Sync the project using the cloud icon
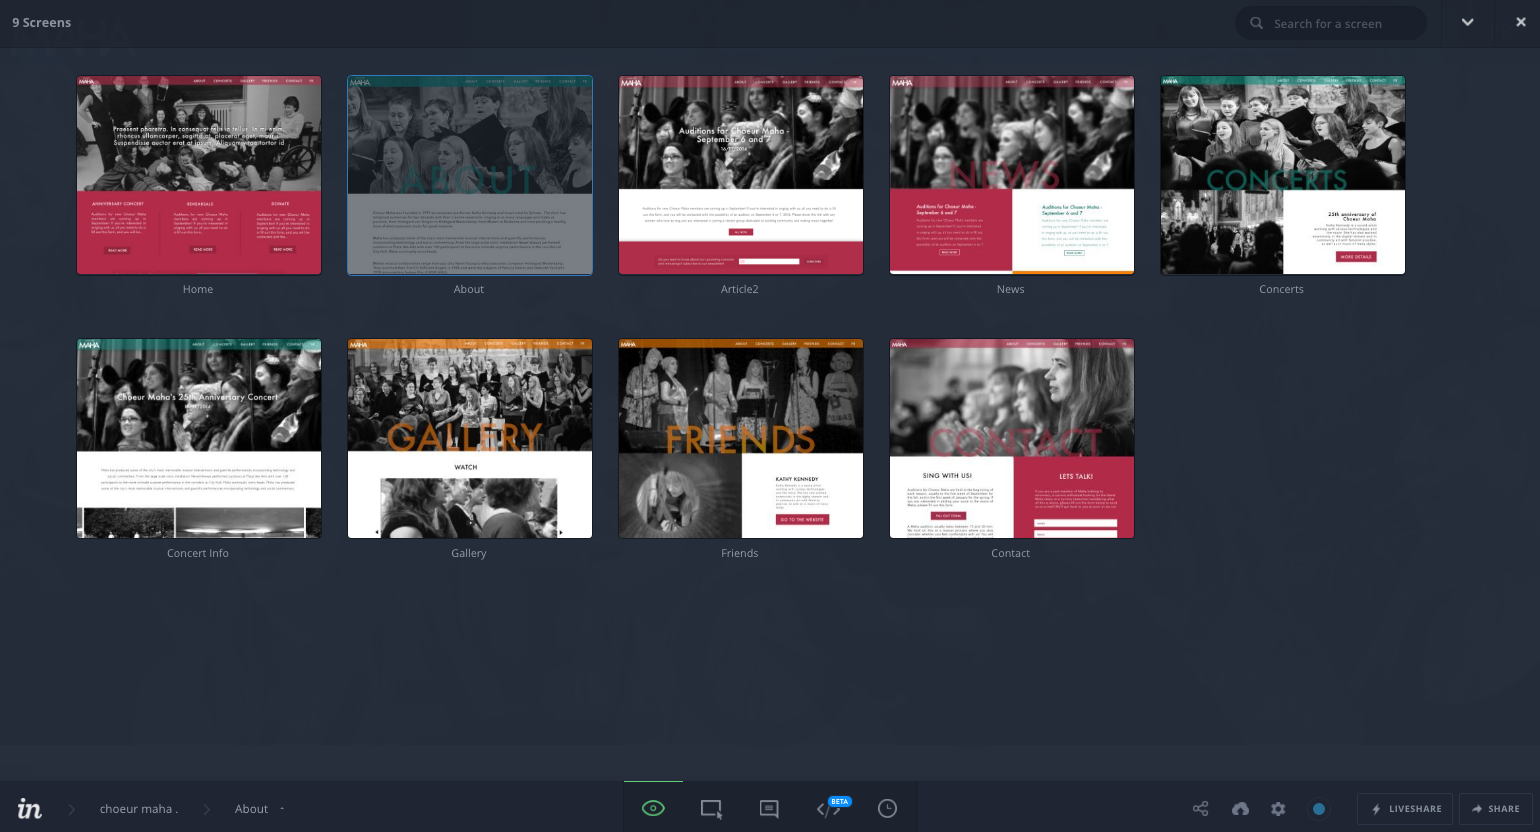The image size is (1540, 832). click(x=1240, y=809)
